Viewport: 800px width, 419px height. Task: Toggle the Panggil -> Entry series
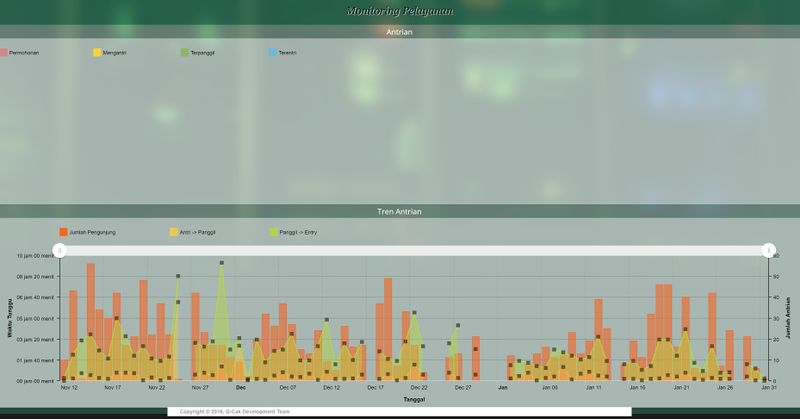pyautogui.click(x=293, y=232)
